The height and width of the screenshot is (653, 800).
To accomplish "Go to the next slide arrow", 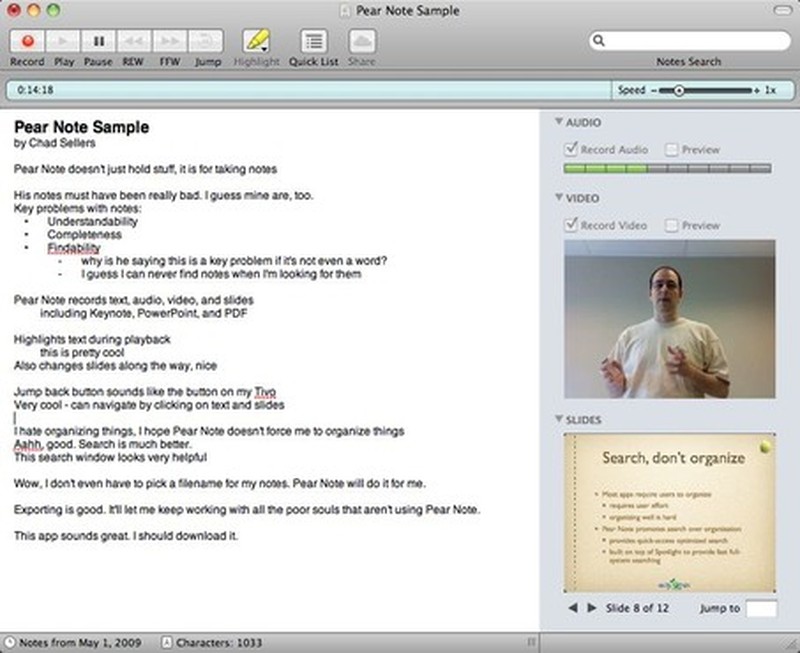I will click(591, 608).
